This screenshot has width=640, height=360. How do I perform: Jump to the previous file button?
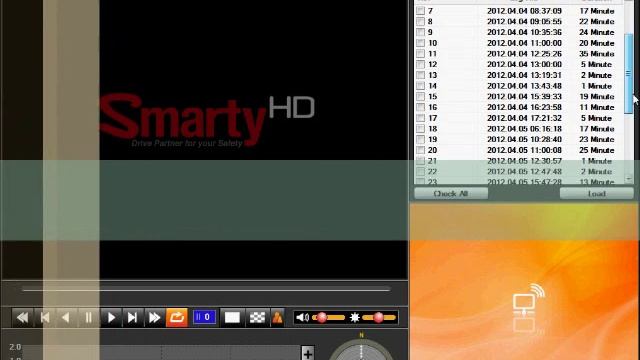pyautogui.click(x=44, y=318)
